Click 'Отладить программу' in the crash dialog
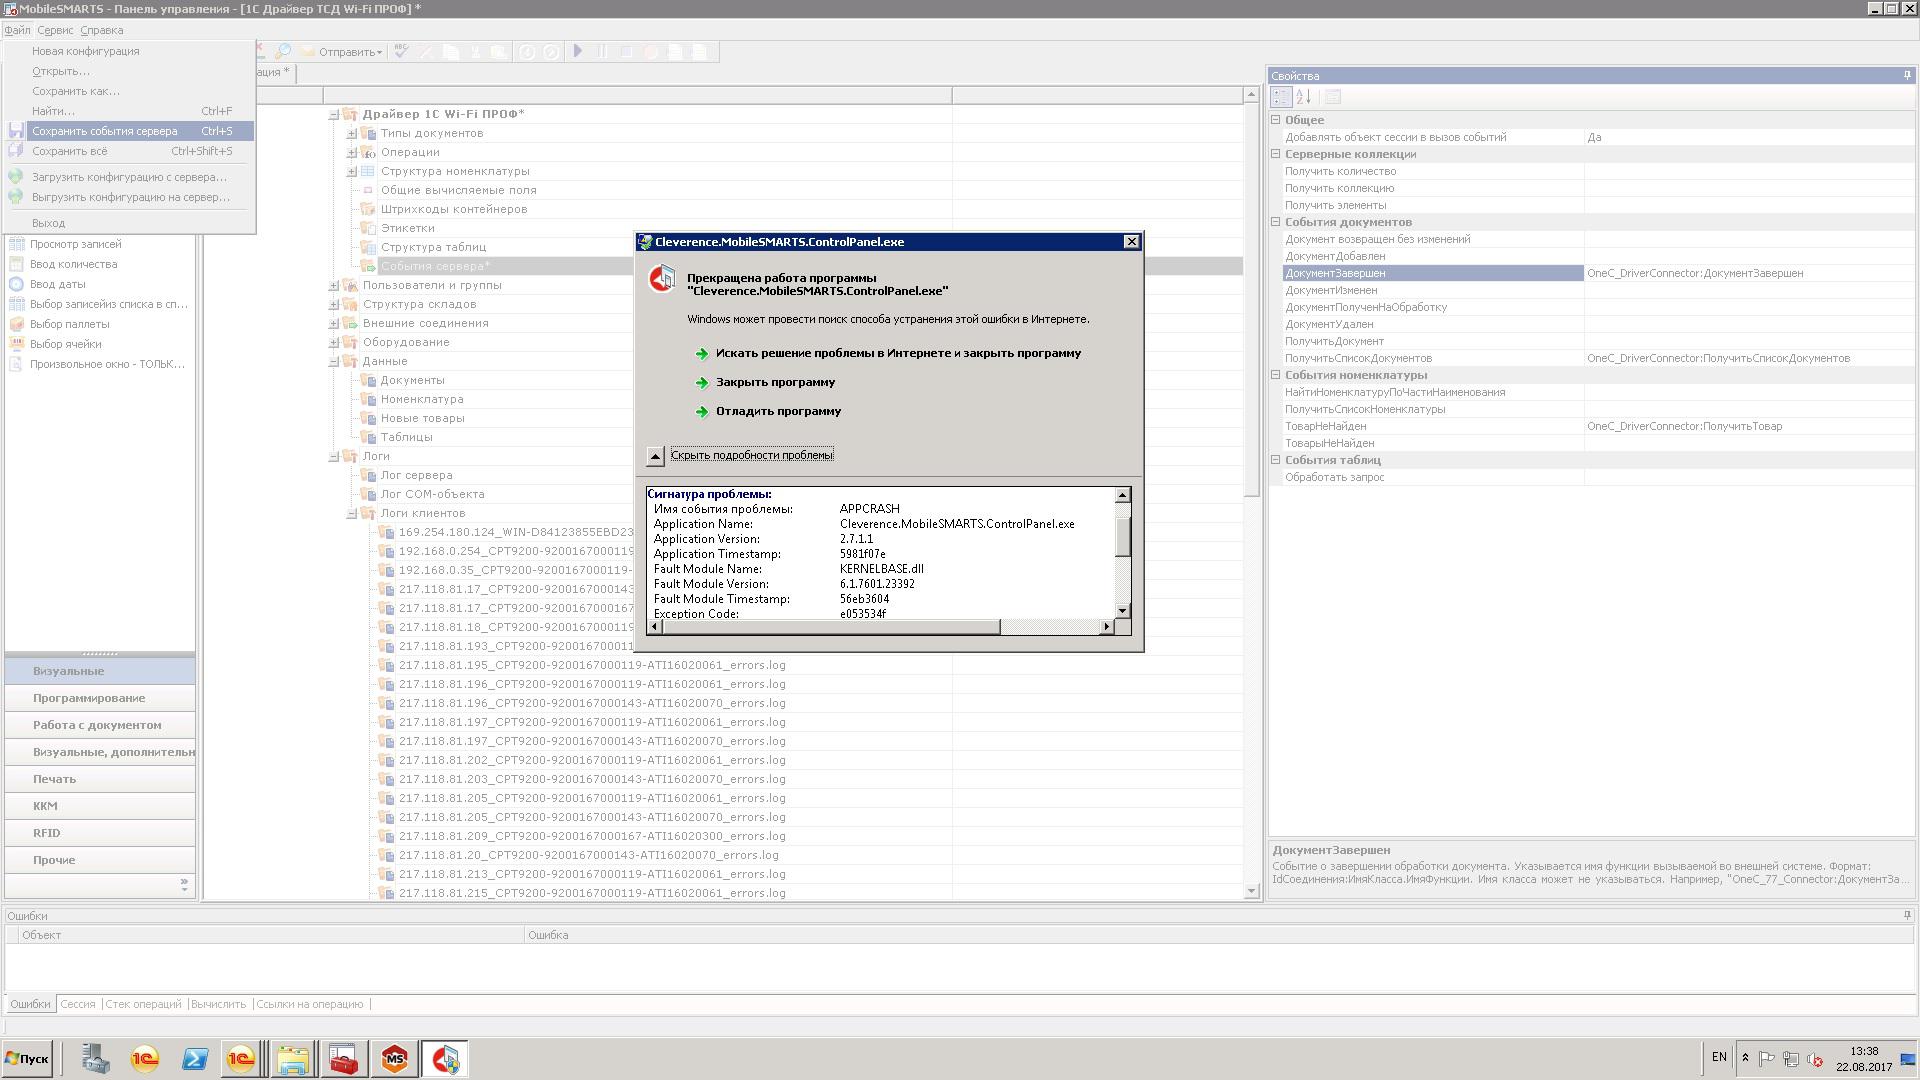The height and width of the screenshot is (1080, 1920). [778, 412]
